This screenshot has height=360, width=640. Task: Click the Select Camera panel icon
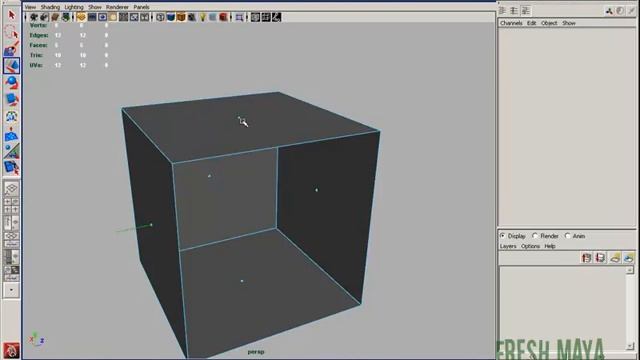[34, 17]
